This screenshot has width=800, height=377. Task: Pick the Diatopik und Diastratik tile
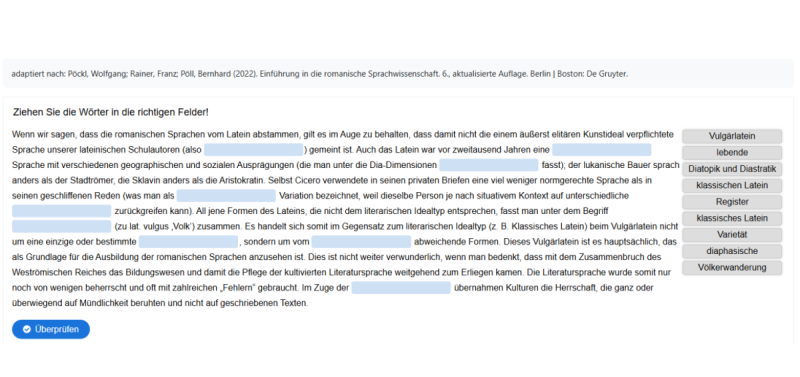click(732, 169)
